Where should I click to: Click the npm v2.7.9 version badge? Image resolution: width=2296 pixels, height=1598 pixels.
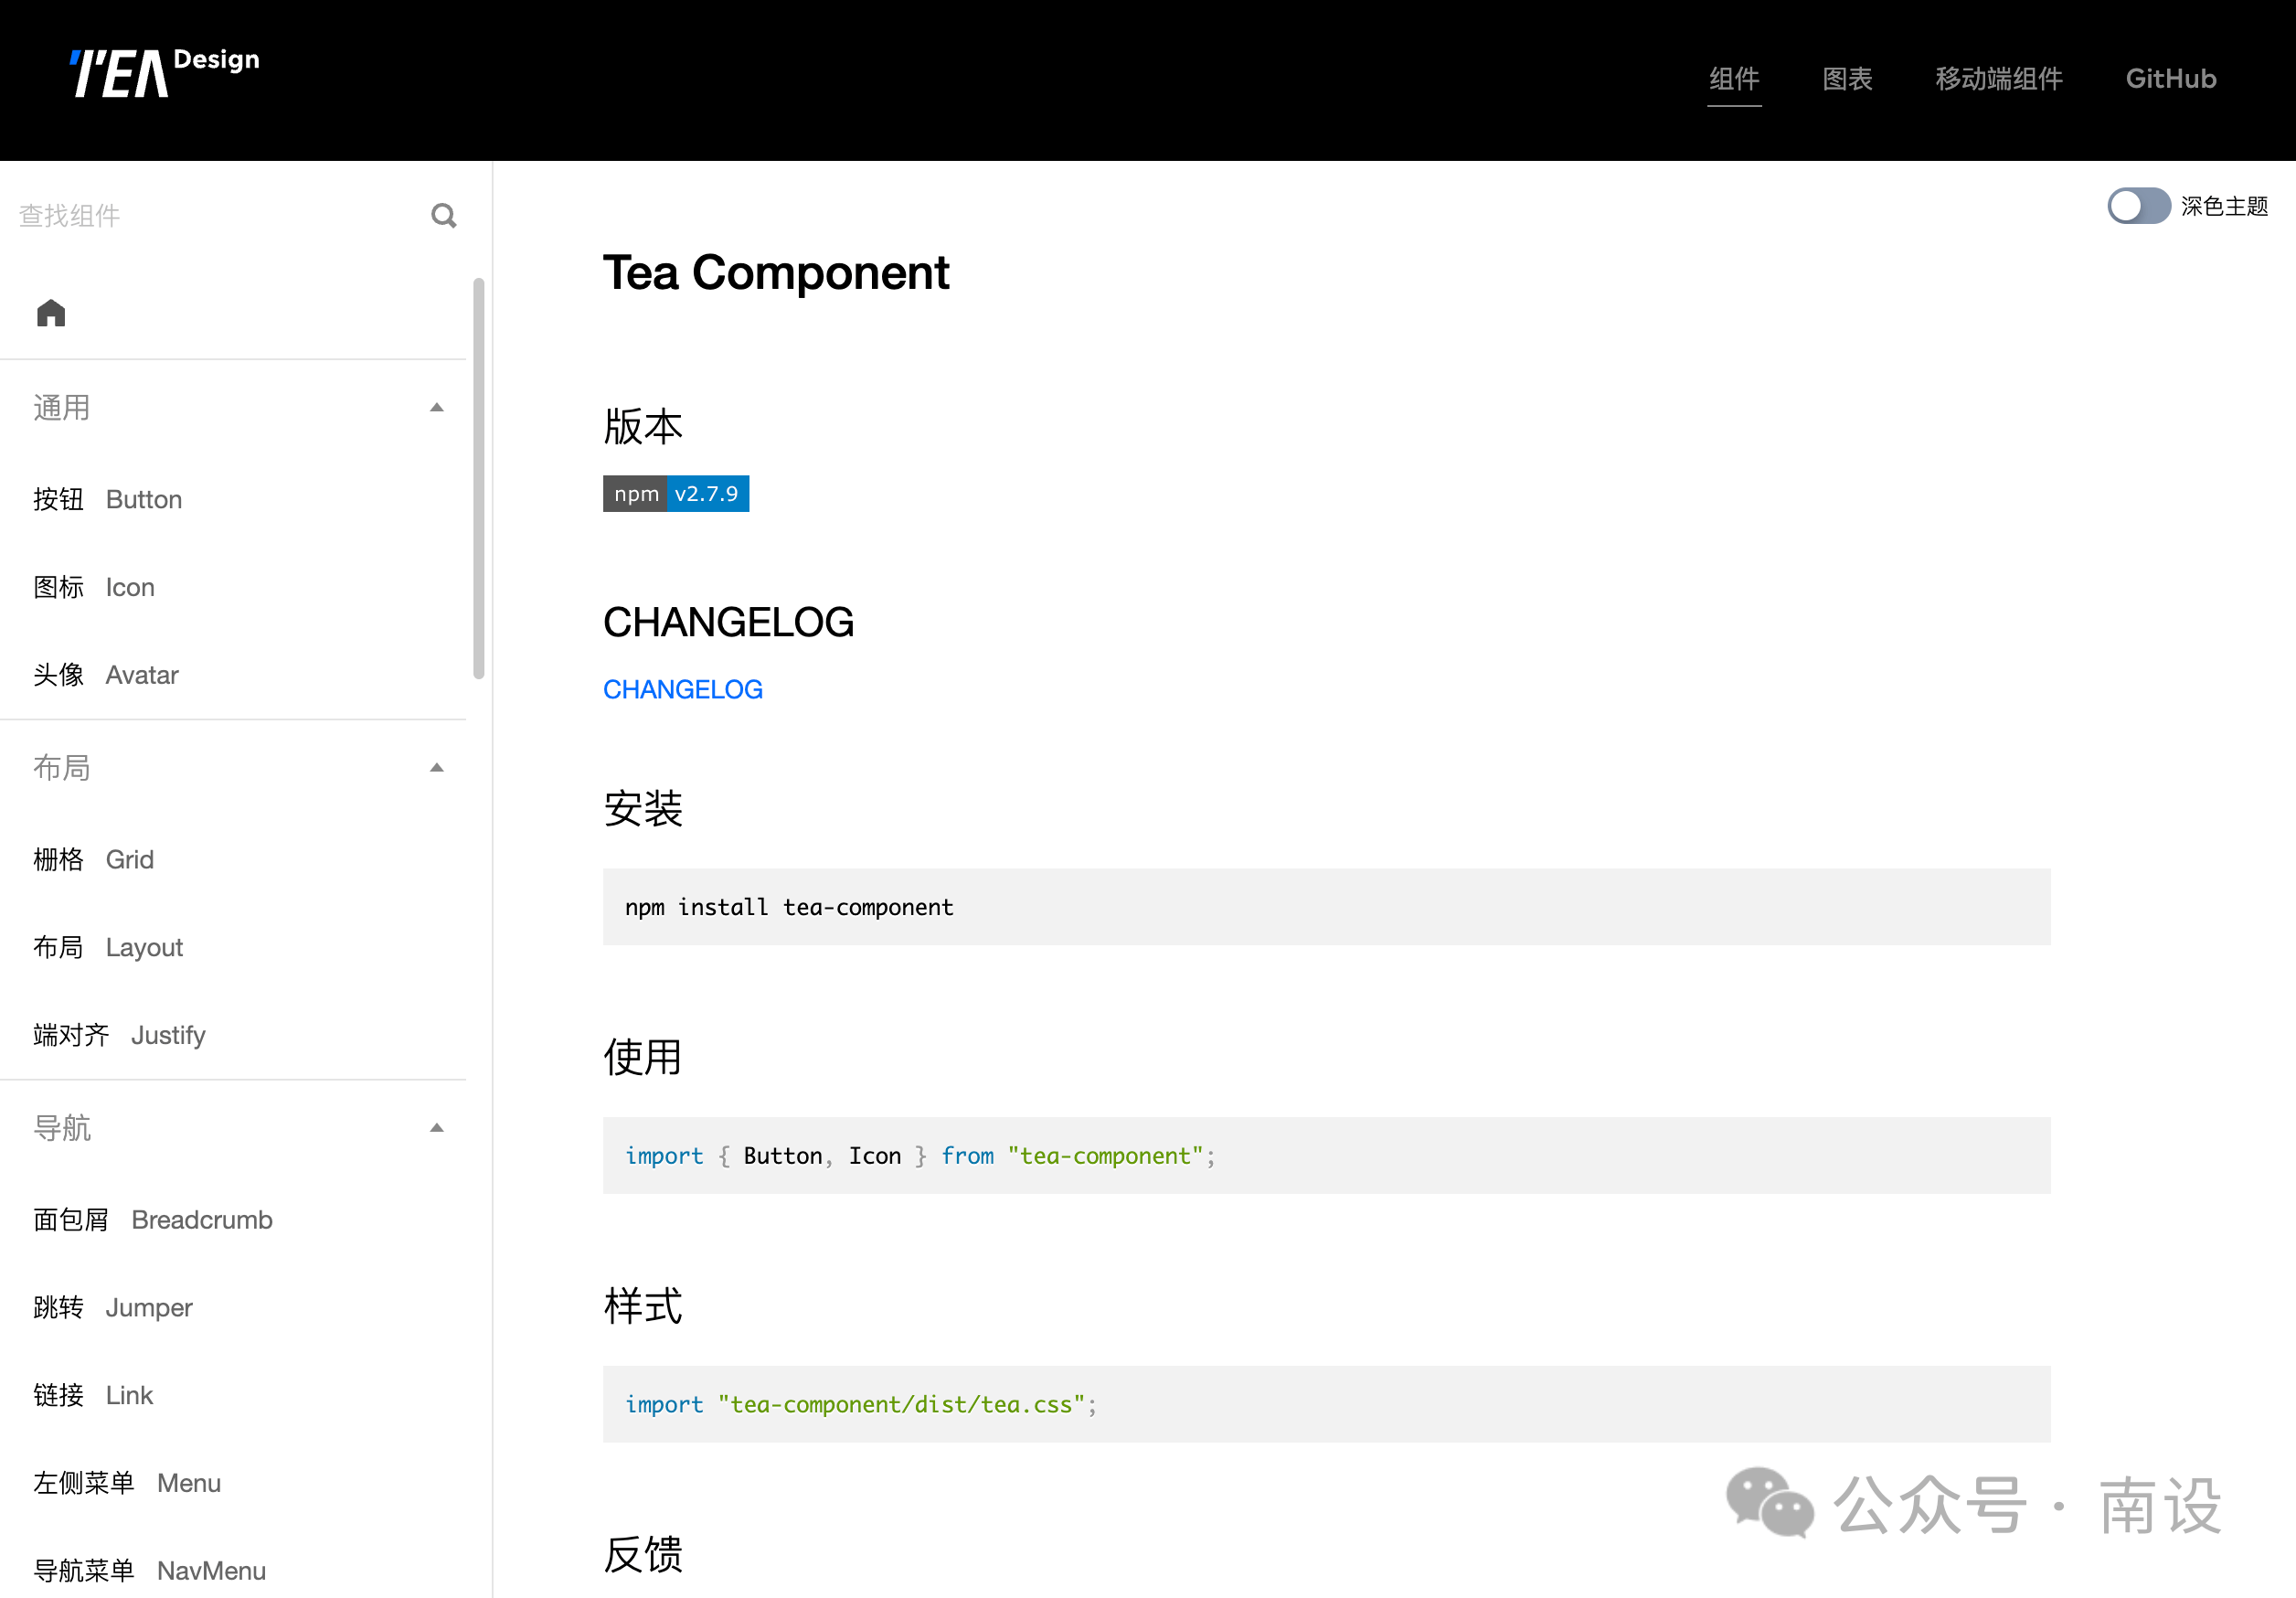tap(676, 494)
